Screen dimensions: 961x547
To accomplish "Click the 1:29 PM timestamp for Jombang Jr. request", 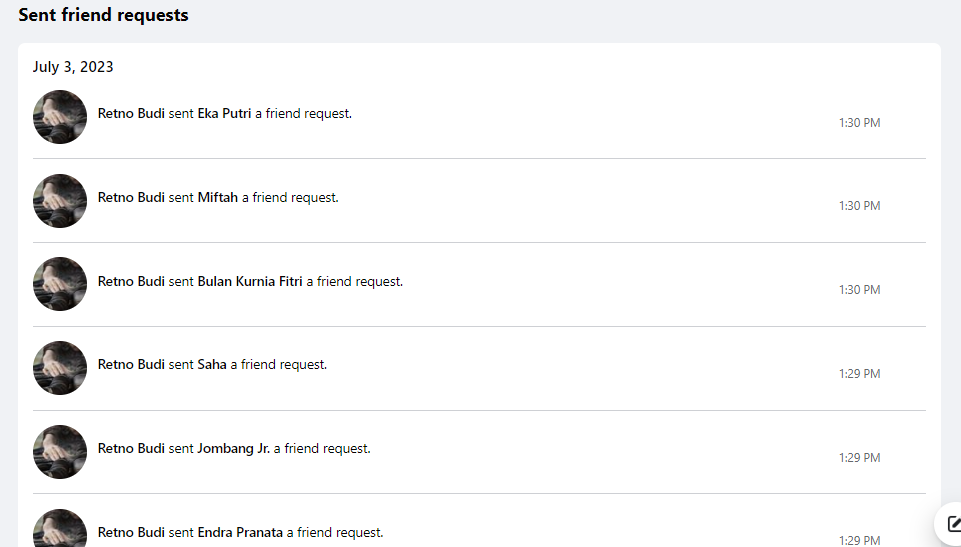I will click(x=859, y=458).
